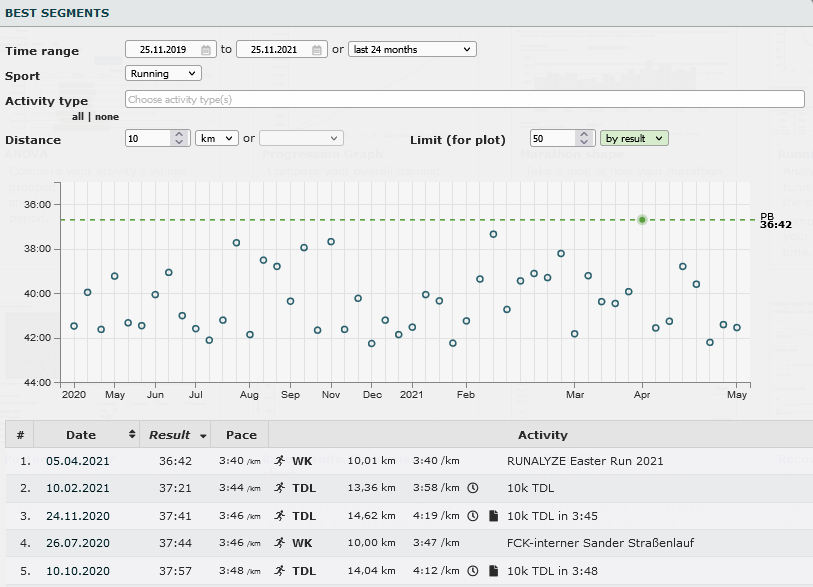The height and width of the screenshot is (587, 813).
Task: Open RUNALYZE Easter Run 2021 activity
Action: pyautogui.click(x=585, y=461)
